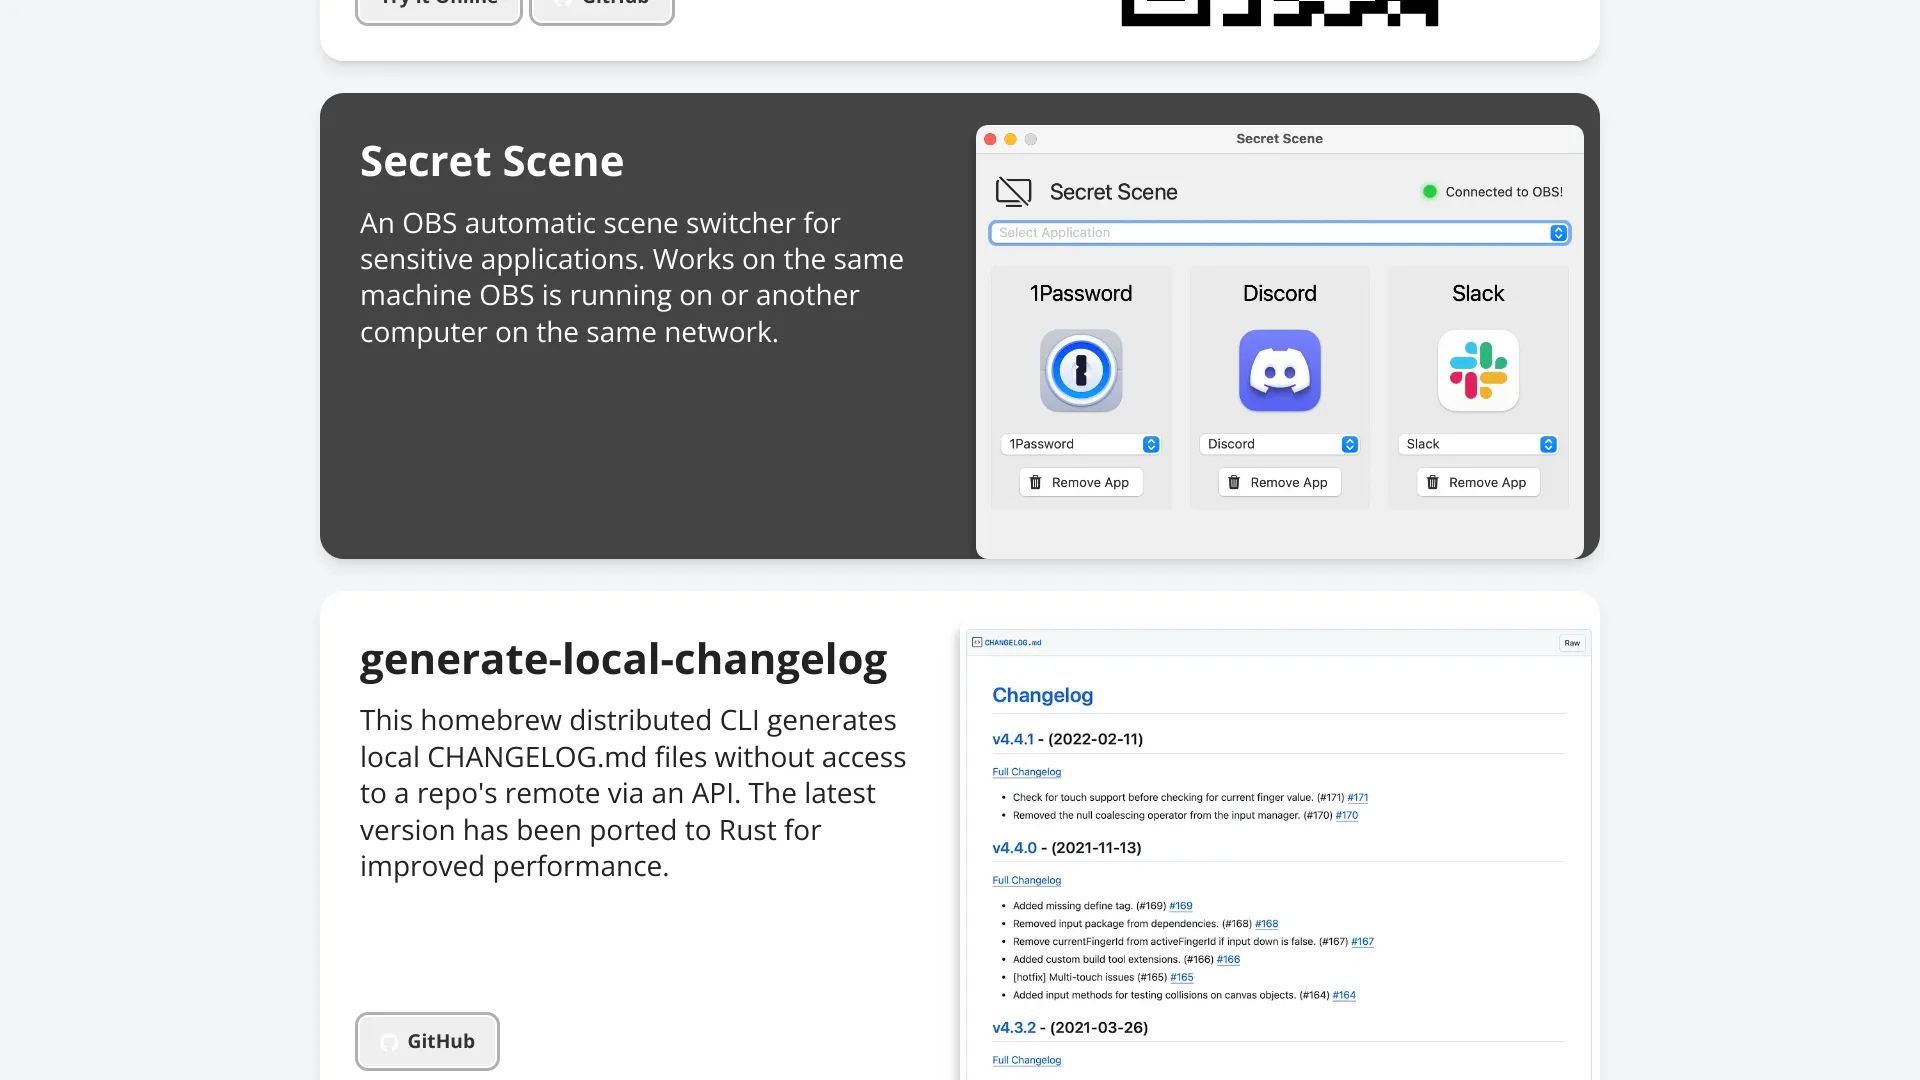Image resolution: width=1920 pixels, height=1080 pixels.
Task: Click the trash icon under Slack
Action: [x=1432, y=482]
